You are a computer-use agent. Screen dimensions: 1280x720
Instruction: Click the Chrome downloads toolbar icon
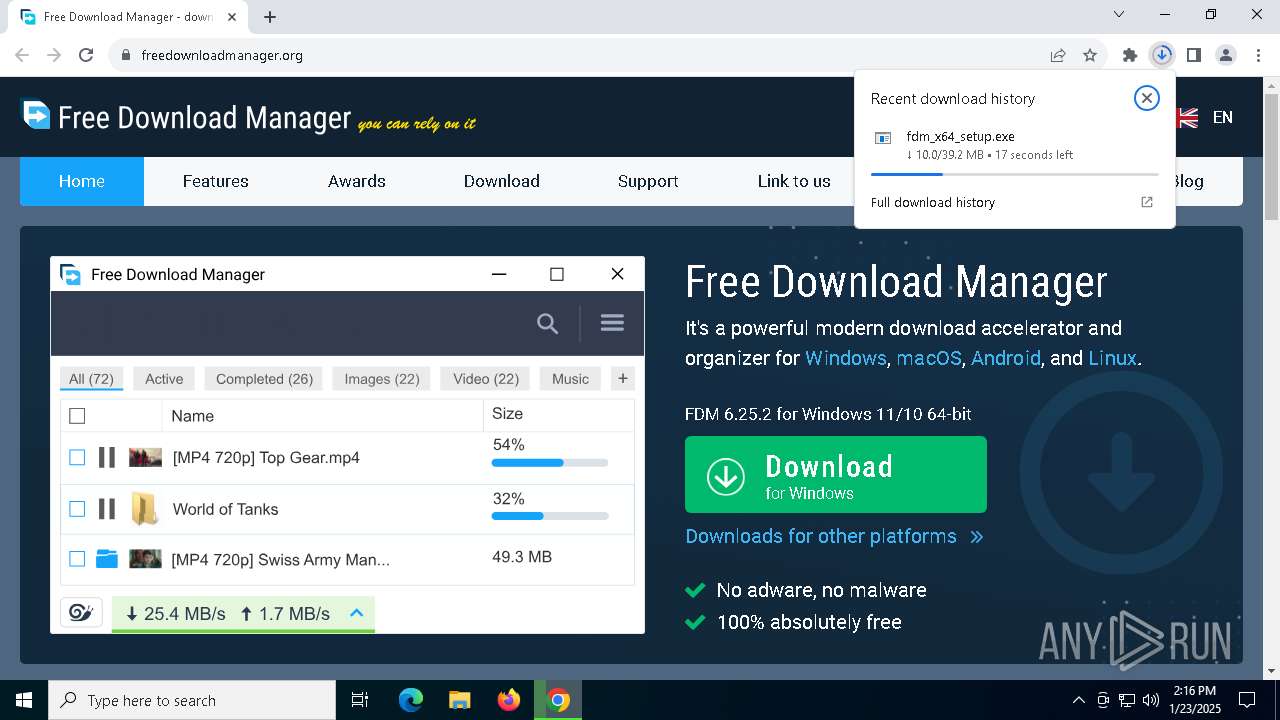pyautogui.click(x=1162, y=55)
